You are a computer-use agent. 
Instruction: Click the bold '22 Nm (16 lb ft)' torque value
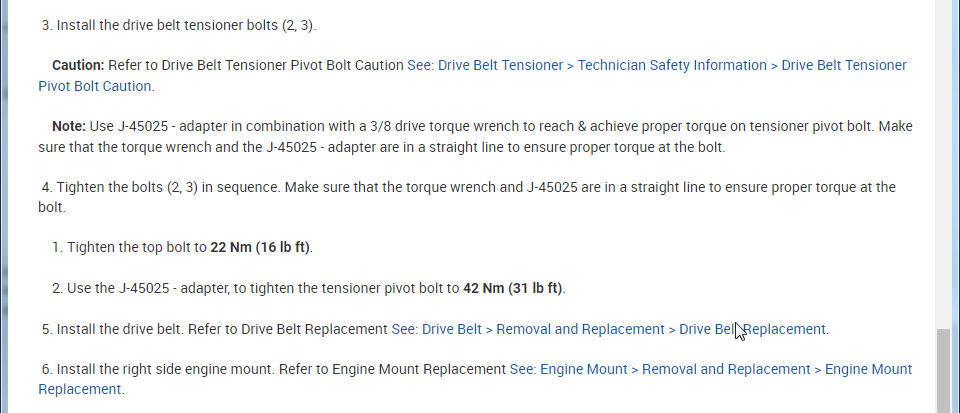(x=267, y=247)
